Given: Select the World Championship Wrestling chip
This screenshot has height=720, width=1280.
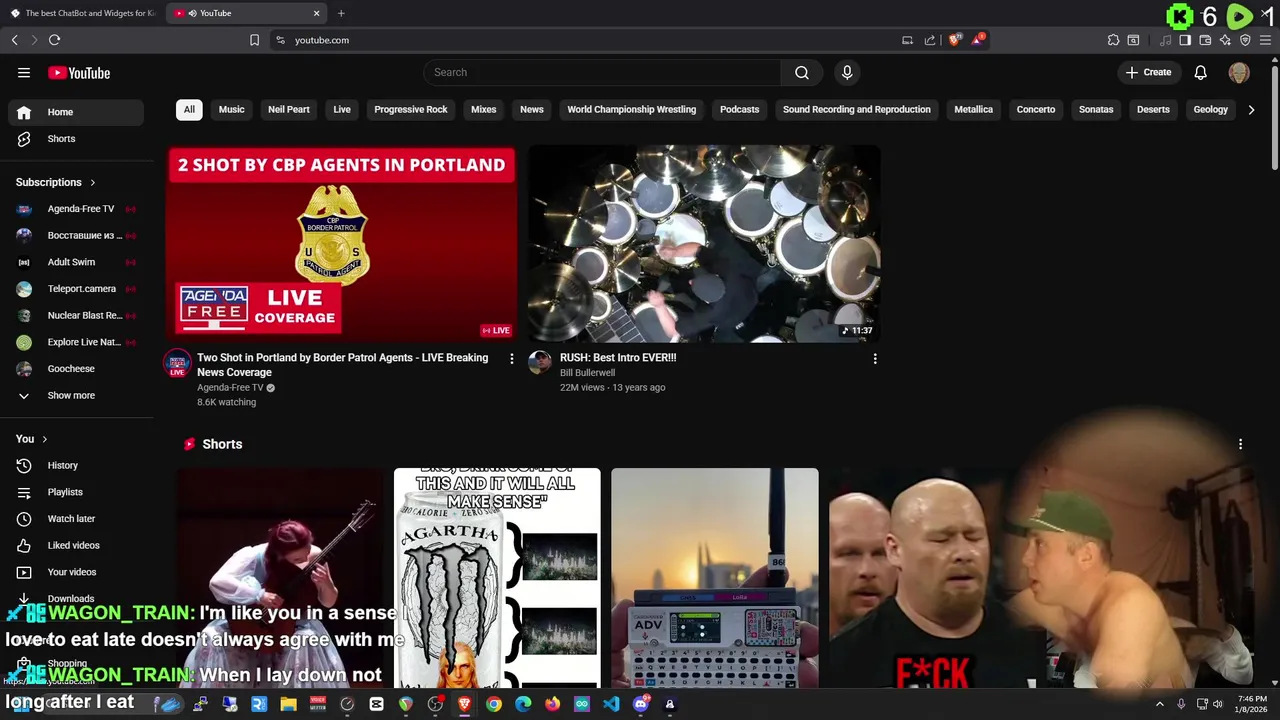Looking at the screenshot, I should (632, 110).
